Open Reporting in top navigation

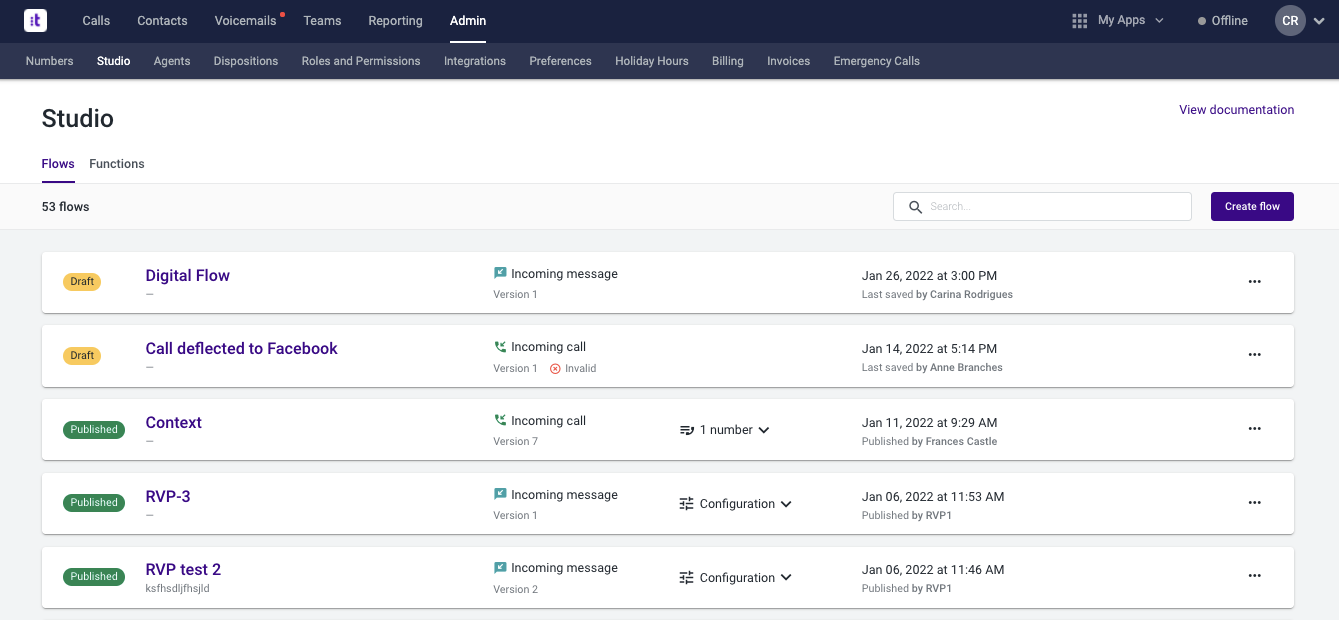pos(395,20)
